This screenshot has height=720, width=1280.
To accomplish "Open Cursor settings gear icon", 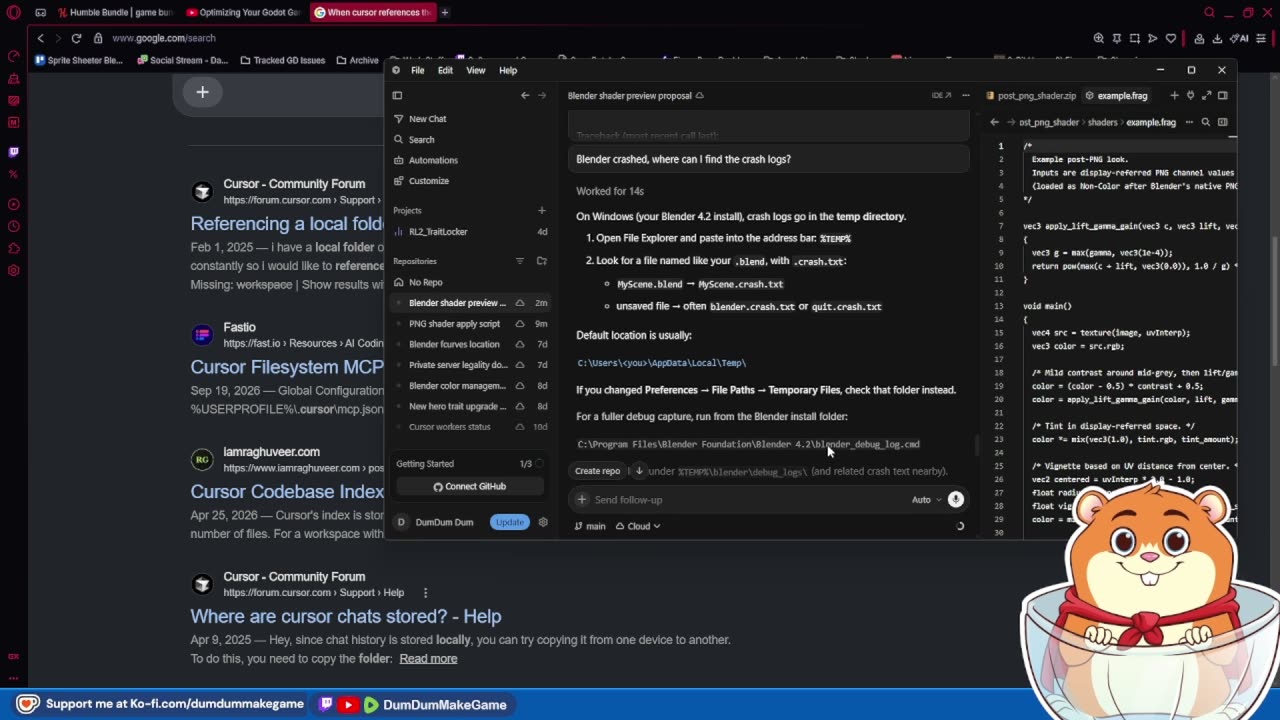I will [543, 522].
